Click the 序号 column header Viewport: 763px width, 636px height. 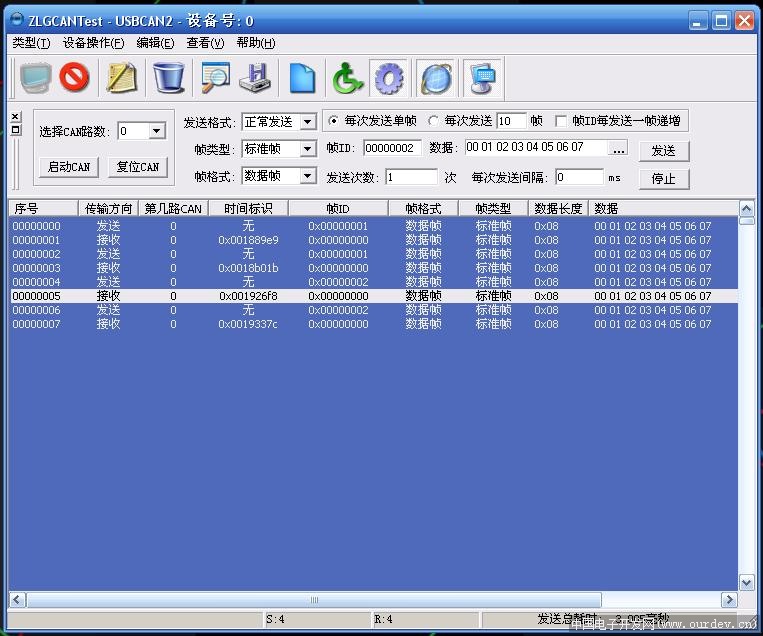point(43,208)
